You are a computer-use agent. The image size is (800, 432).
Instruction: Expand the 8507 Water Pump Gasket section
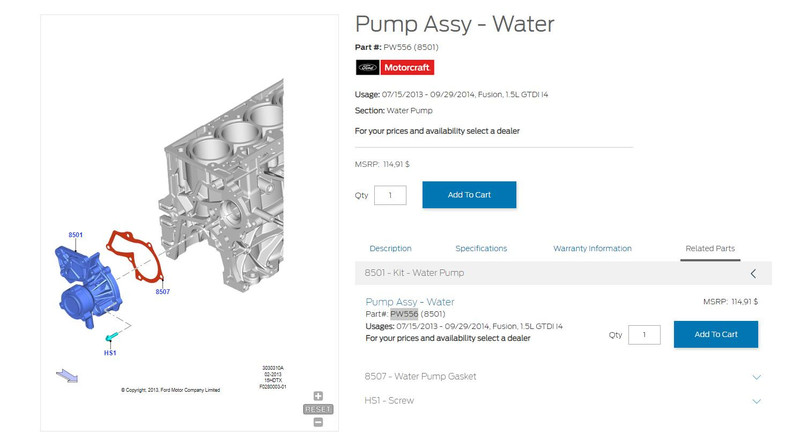[x=756, y=377]
